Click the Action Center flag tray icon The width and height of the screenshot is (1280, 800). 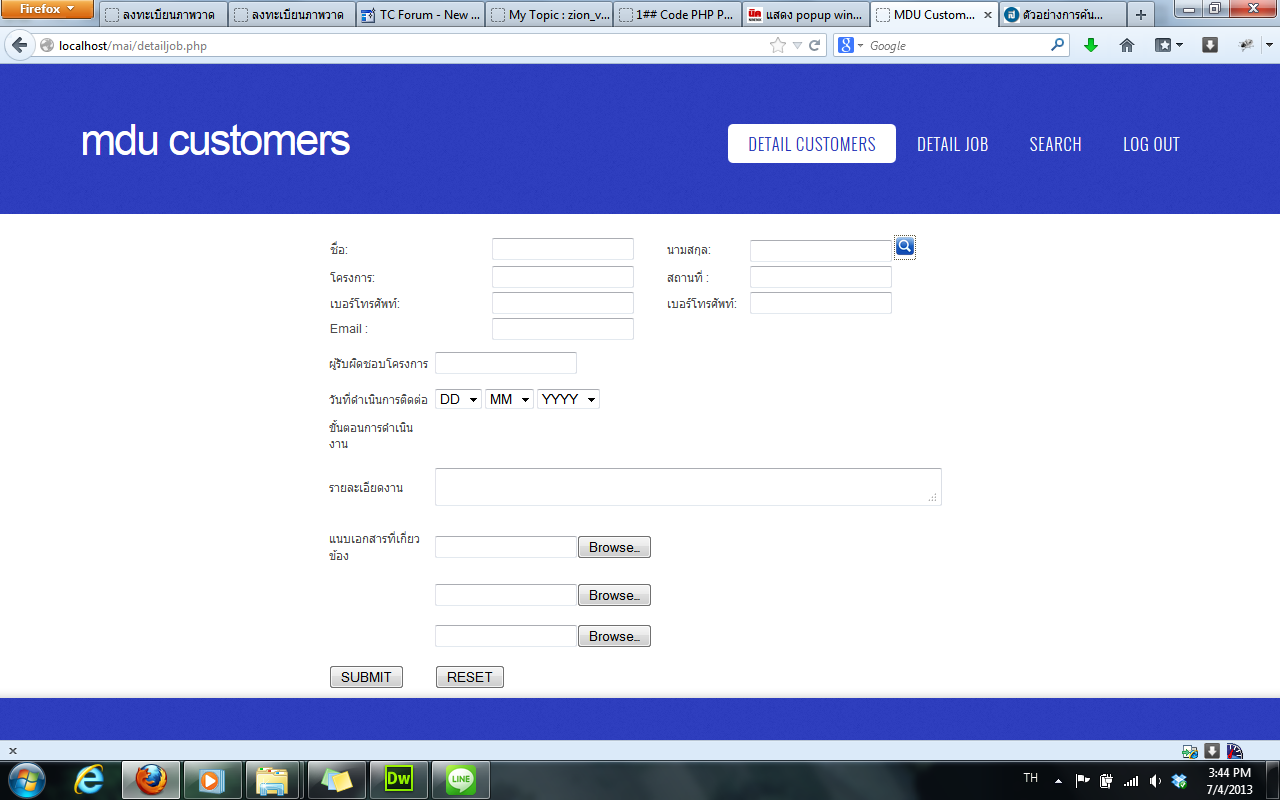pos(1083,781)
